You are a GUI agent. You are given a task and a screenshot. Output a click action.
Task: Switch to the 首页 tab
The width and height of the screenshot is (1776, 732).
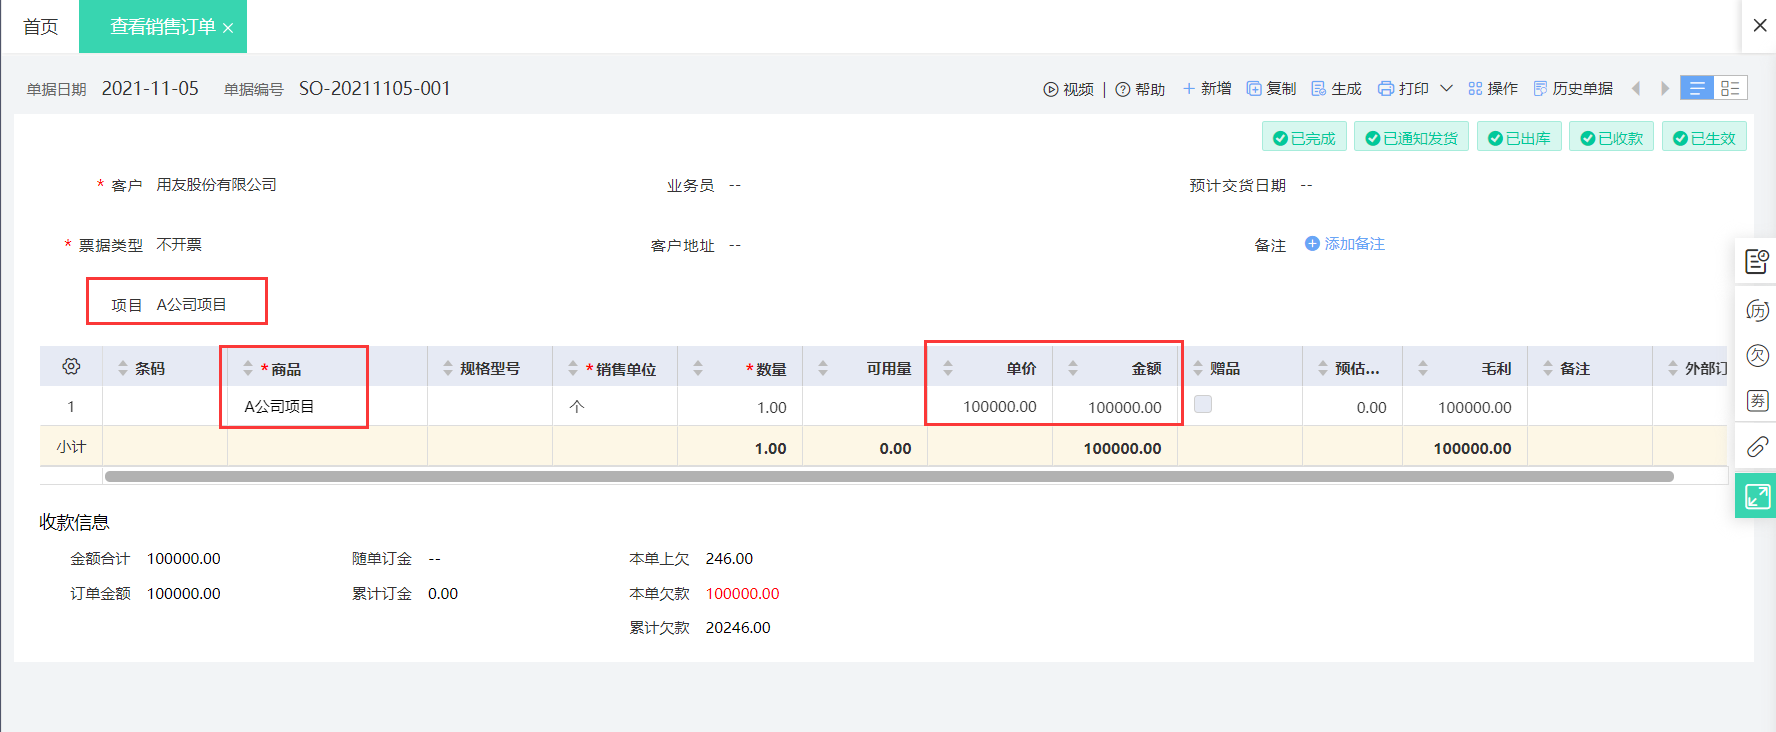[40, 27]
